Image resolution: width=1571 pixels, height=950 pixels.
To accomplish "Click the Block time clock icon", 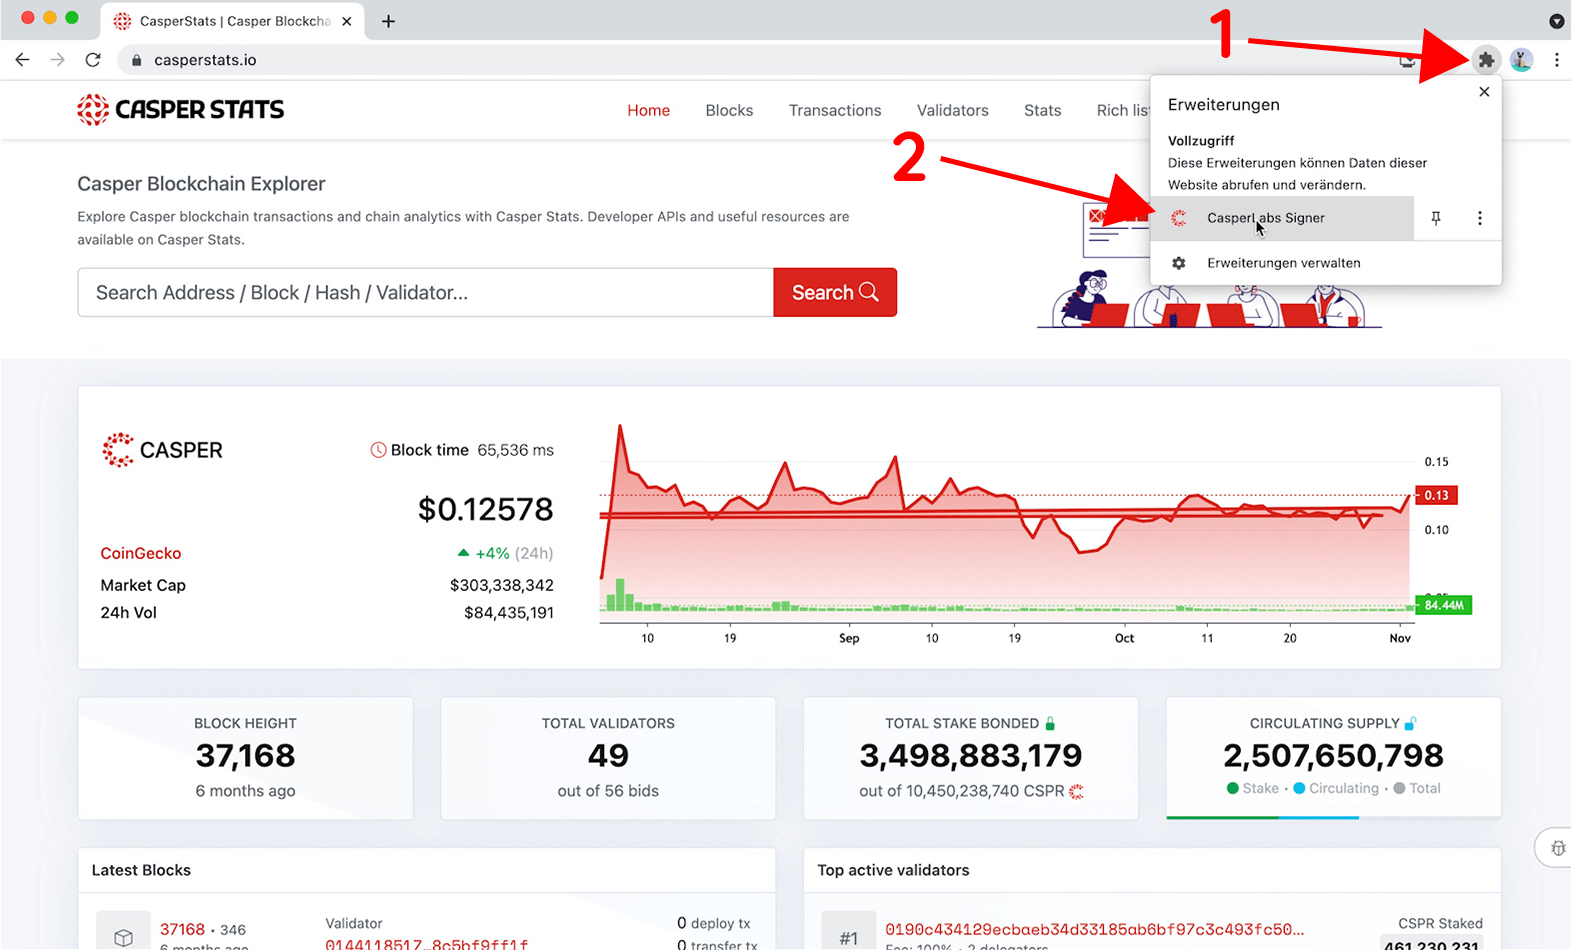I will click(378, 450).
